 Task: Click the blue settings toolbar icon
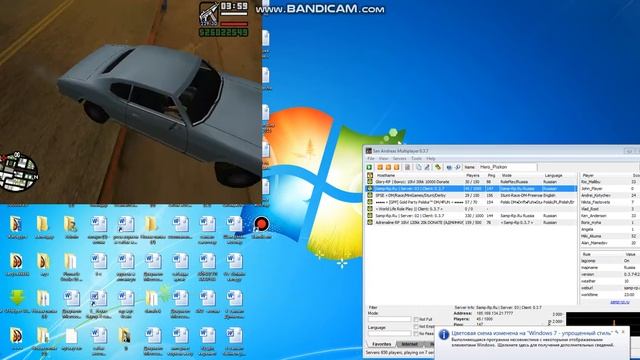[x=449, y=167]
